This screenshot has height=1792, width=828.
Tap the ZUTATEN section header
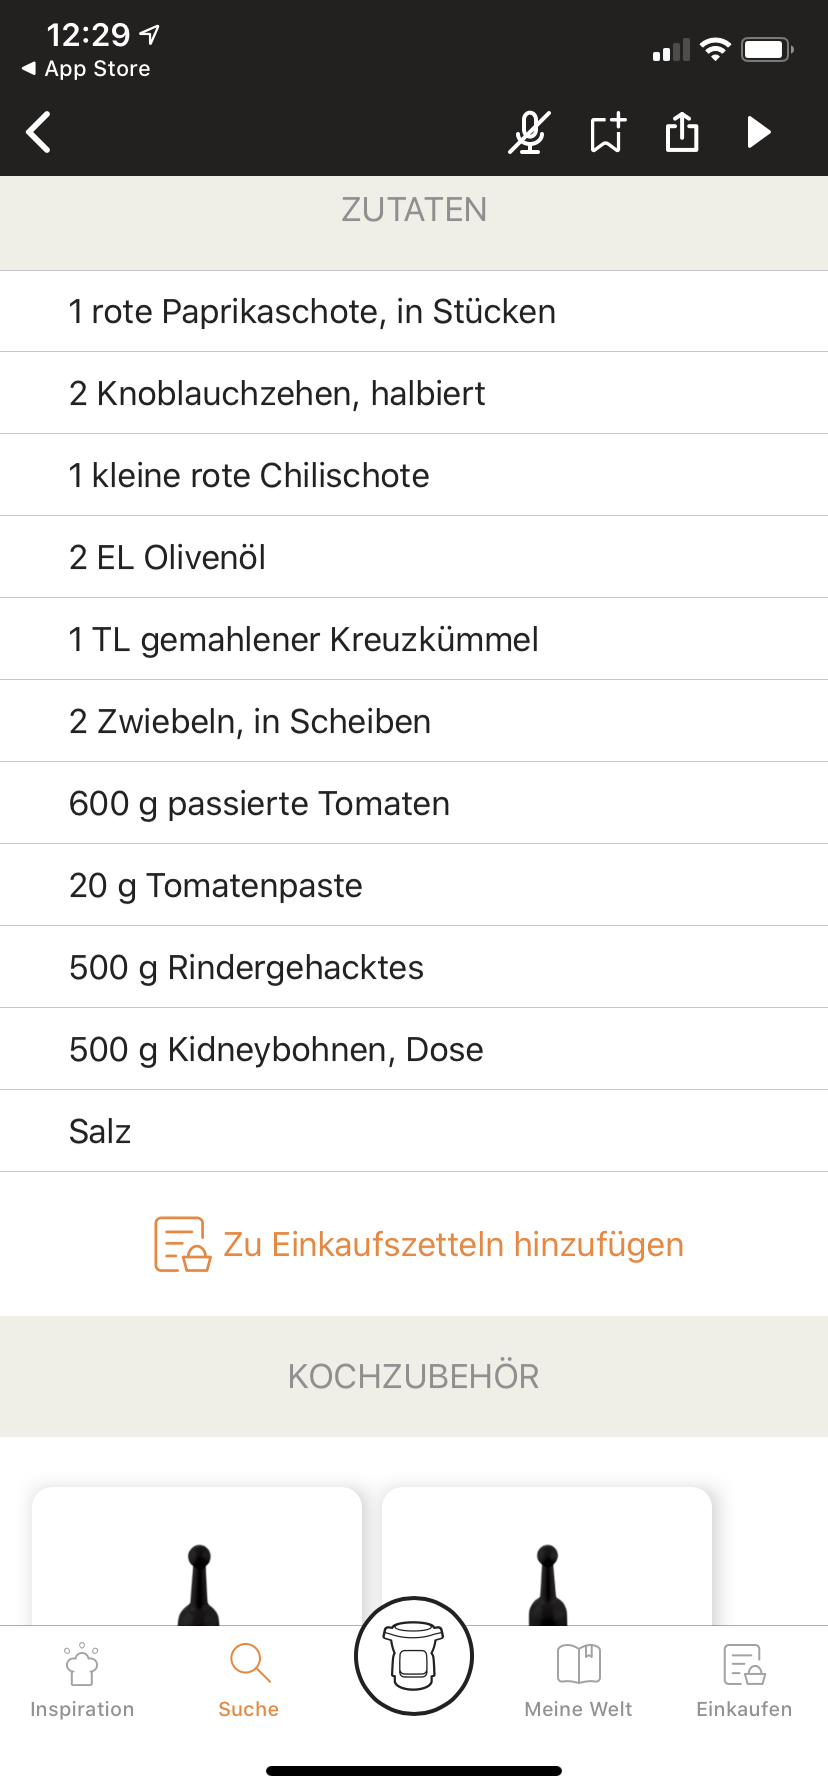[x=414, y=210]
